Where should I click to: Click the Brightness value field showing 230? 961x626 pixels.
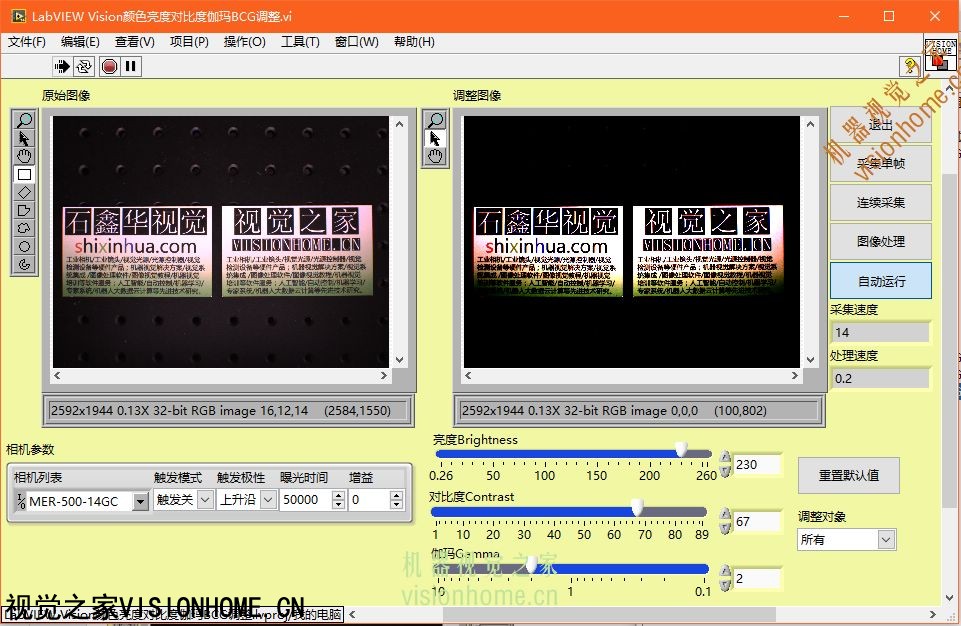pos(758,464)
